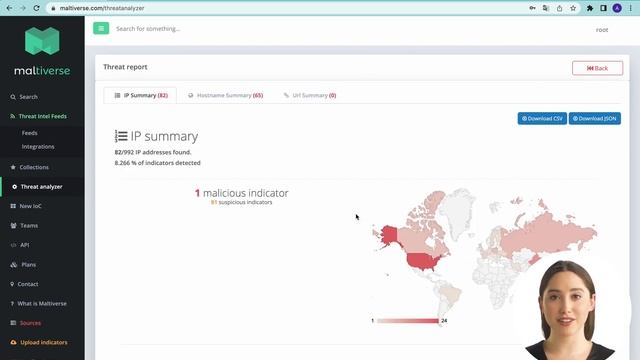Viewport: 640px width, 360px height.
Task: Click the share icon in address bar
Action: coord(559,8)
